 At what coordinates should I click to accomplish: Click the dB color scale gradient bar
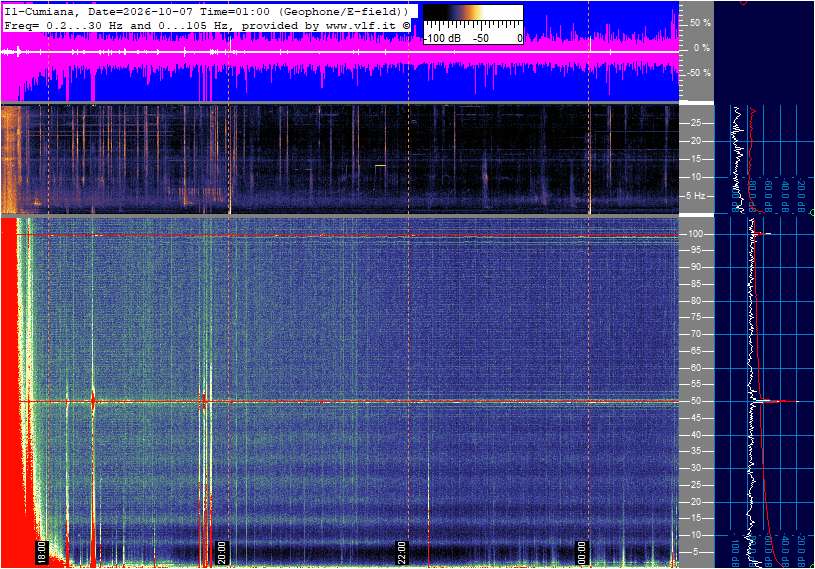pos(473,12)
